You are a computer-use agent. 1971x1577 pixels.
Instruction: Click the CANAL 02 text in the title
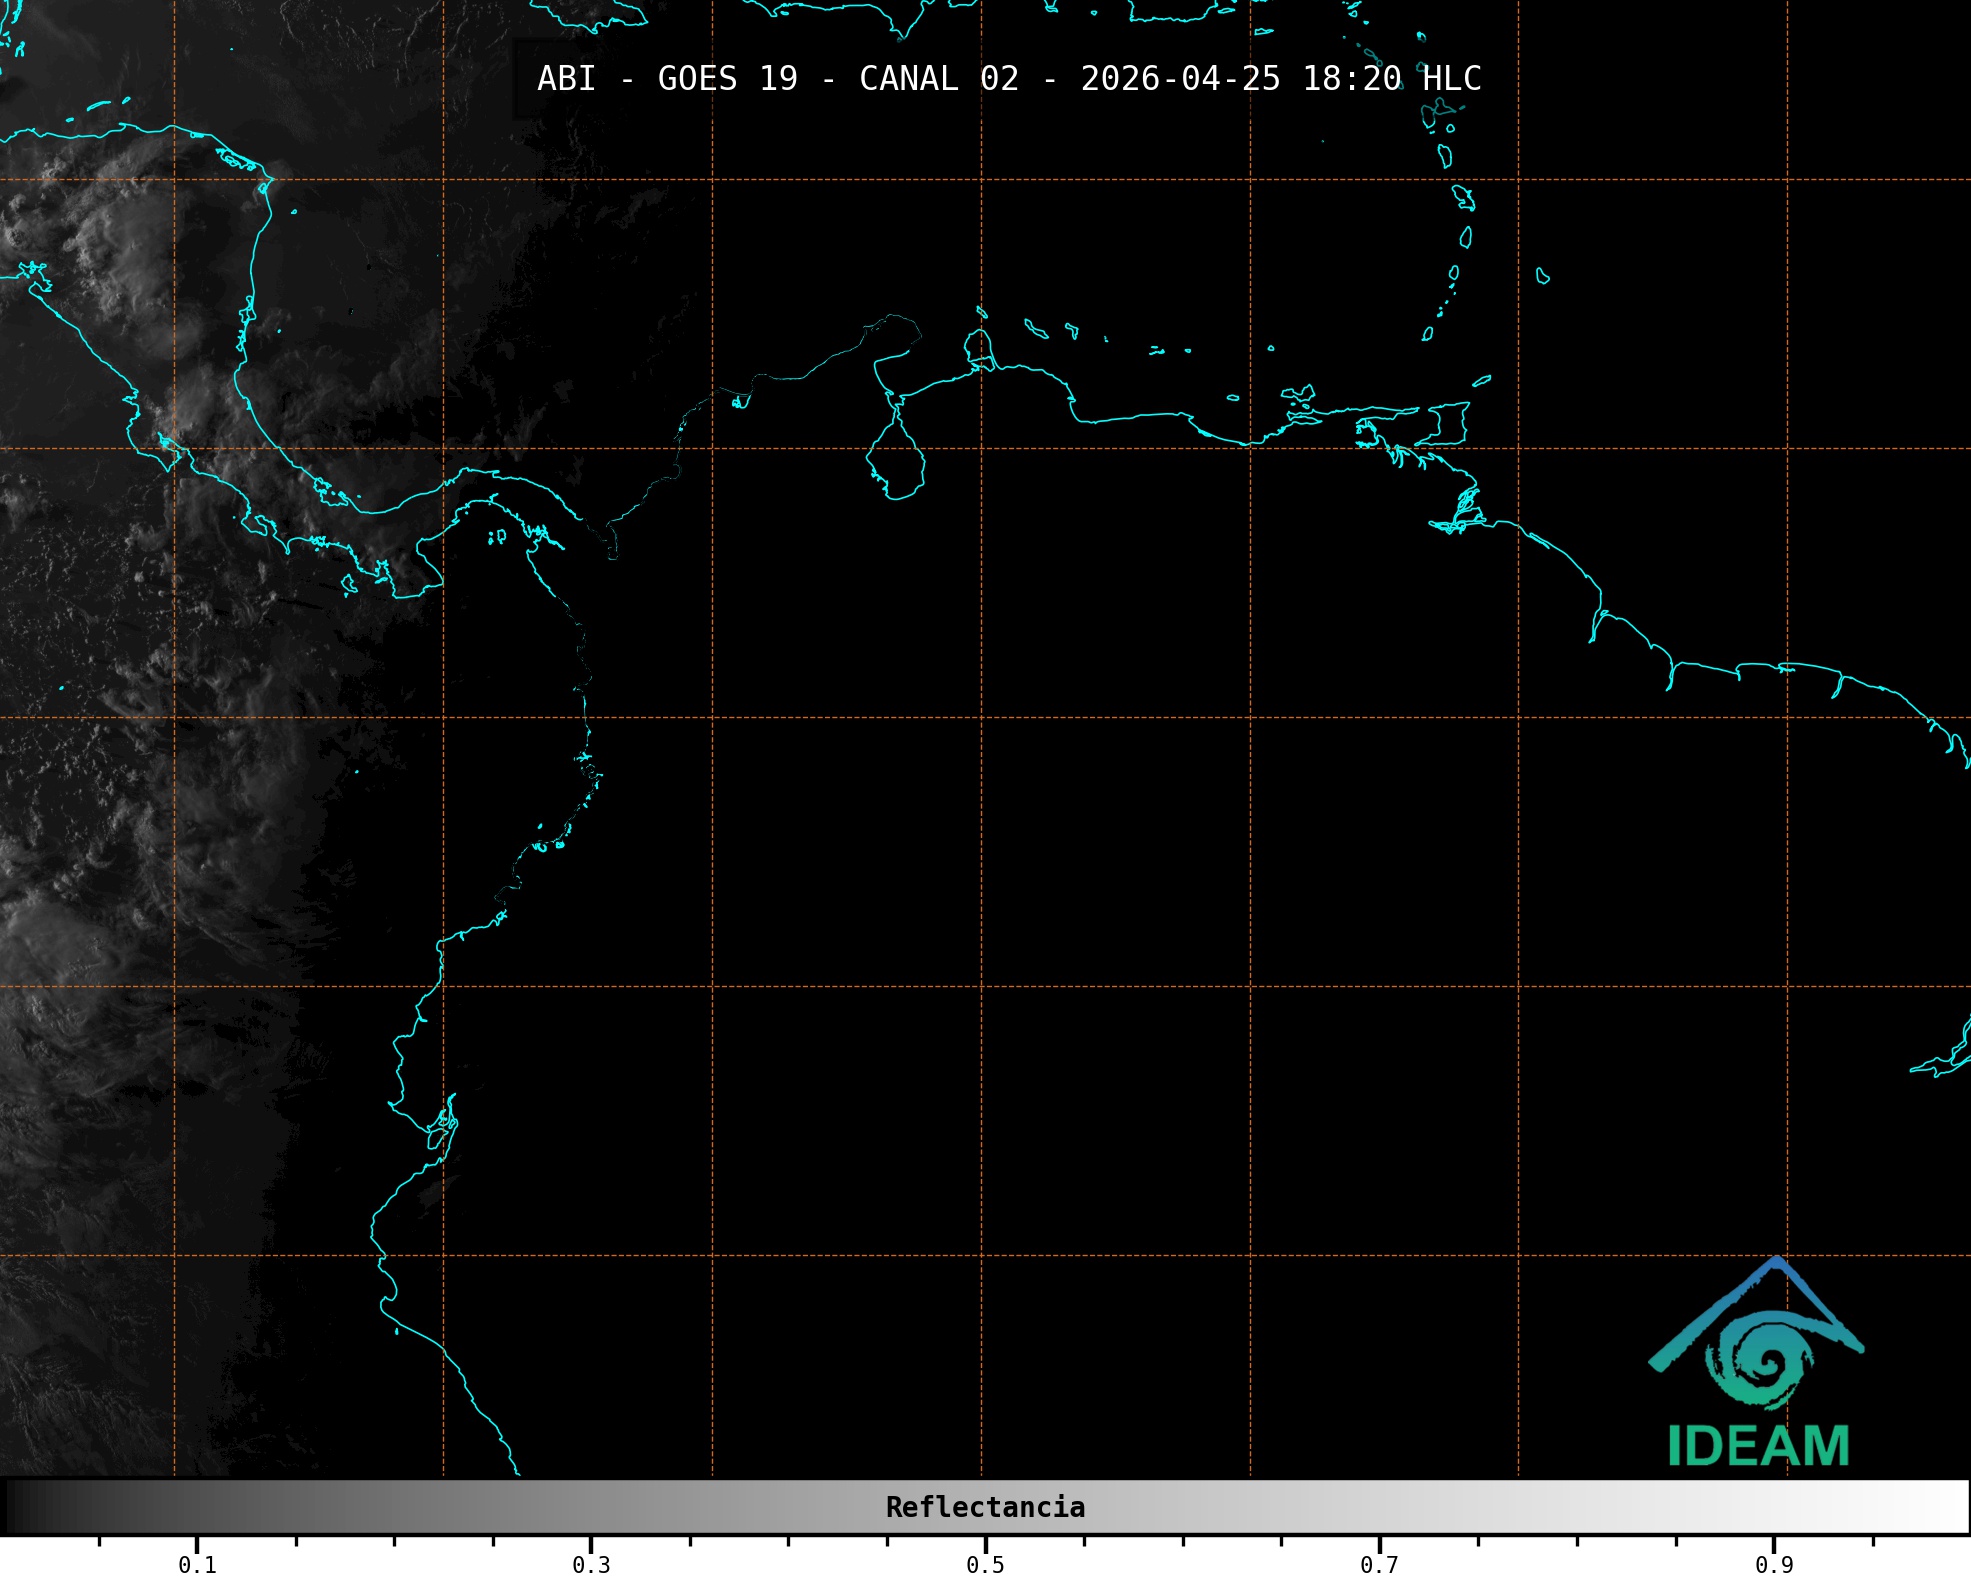(938, 79)
